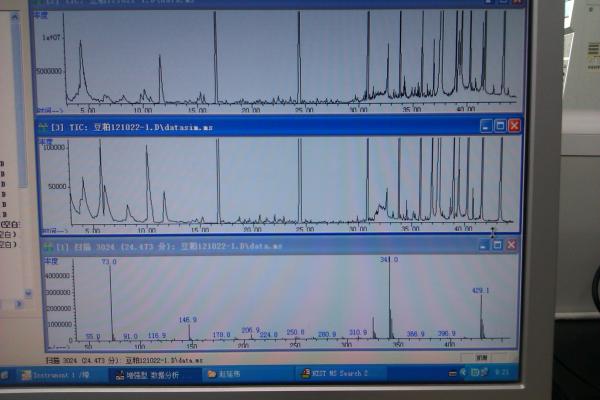This screenshot has width=600, height=400.
Task: Click the [1] scan window title bar icon
Action: coord(48,247)
